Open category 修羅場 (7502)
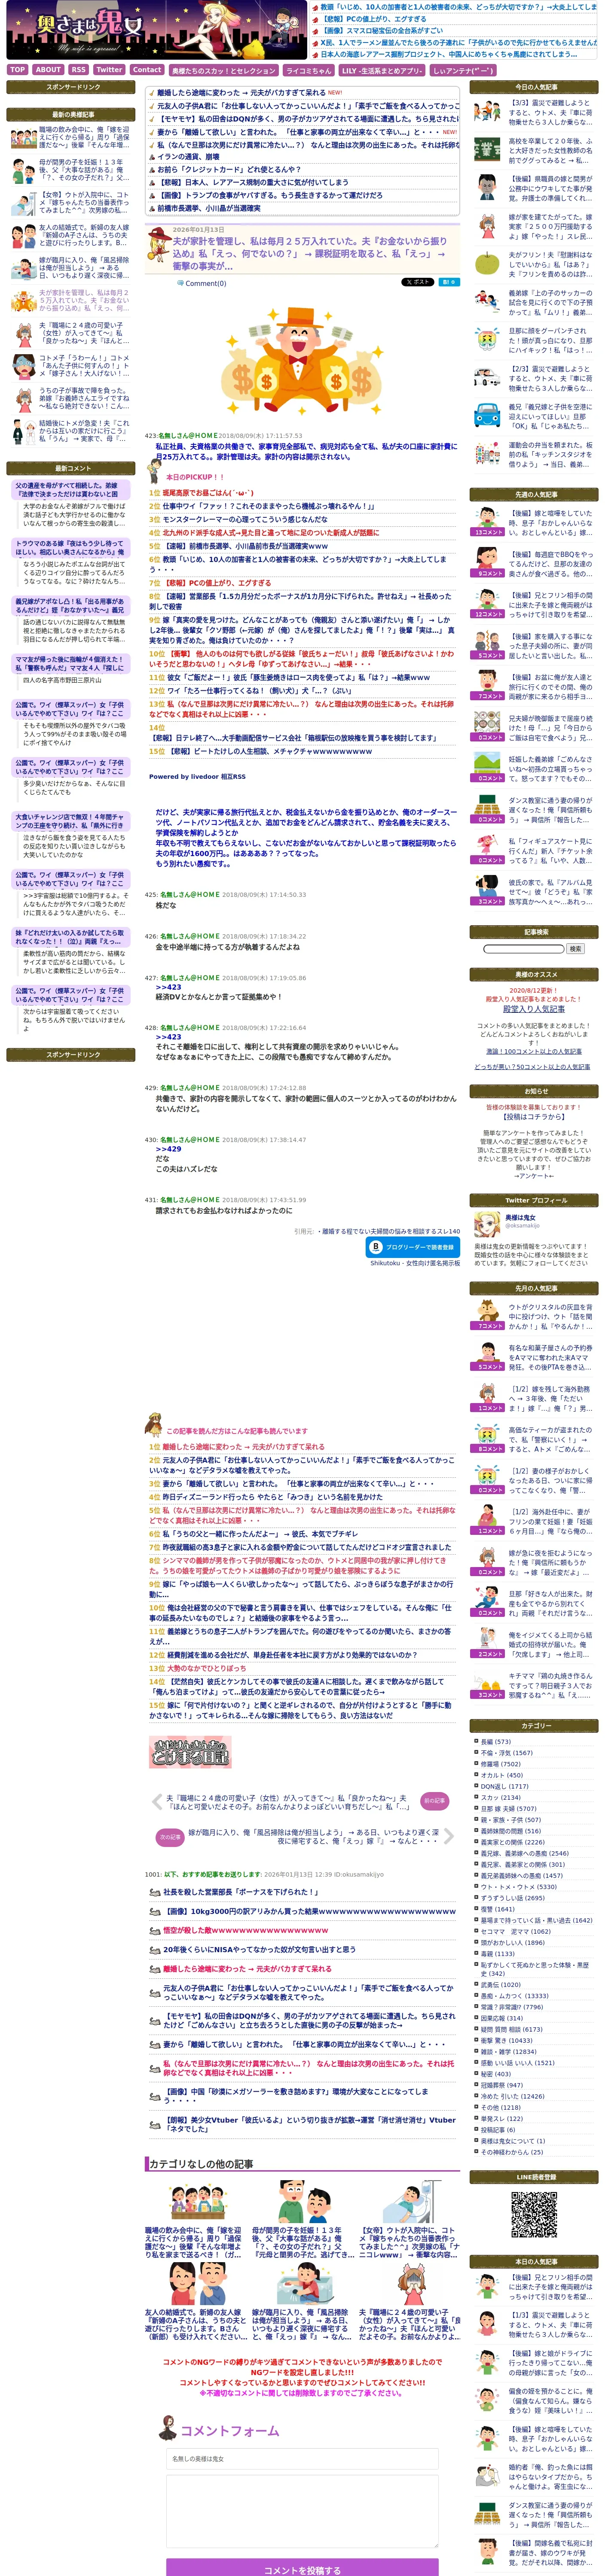605x2576 pixels. (x=500, y=1764)
